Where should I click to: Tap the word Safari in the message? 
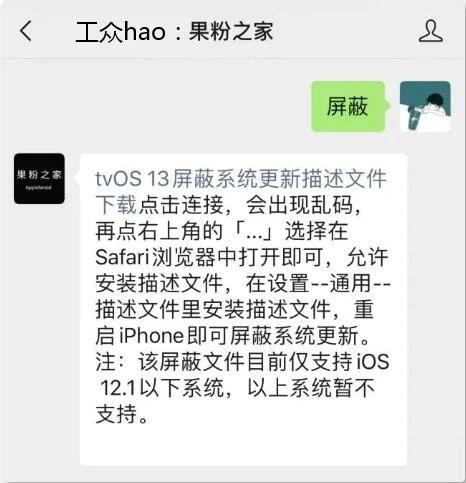(122, 257)
